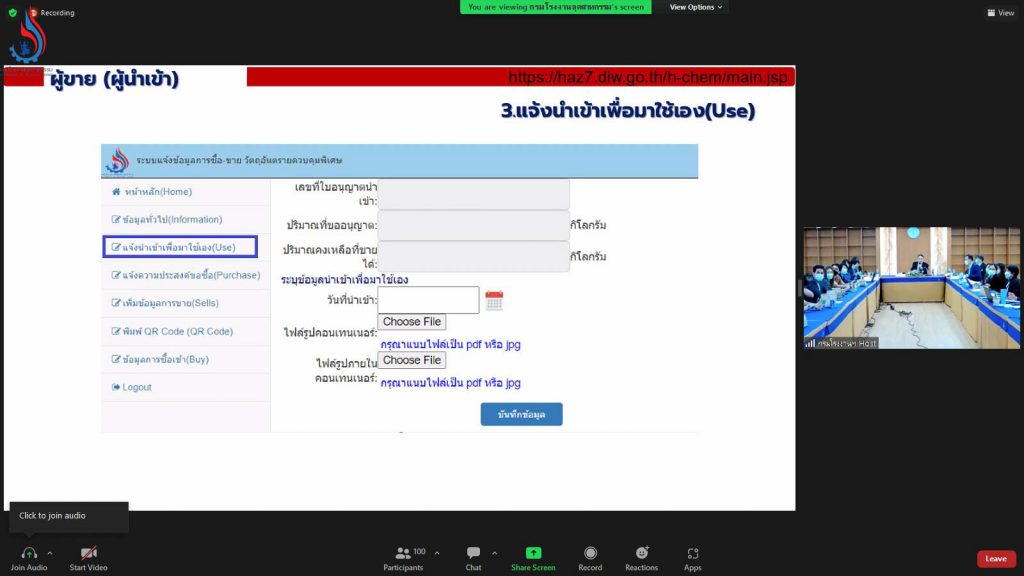
Task: Expand the arrow next to Chat
Action: pos(494,551)
